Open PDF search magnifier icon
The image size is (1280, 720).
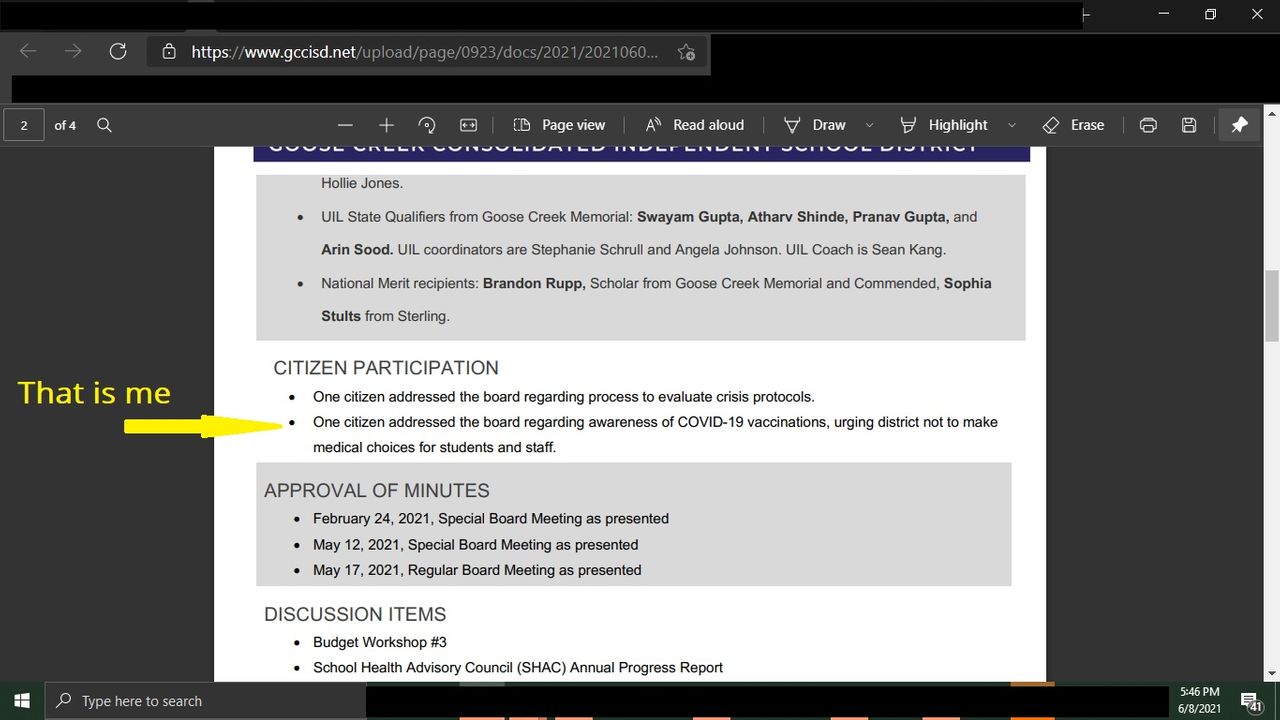point(104,125)
